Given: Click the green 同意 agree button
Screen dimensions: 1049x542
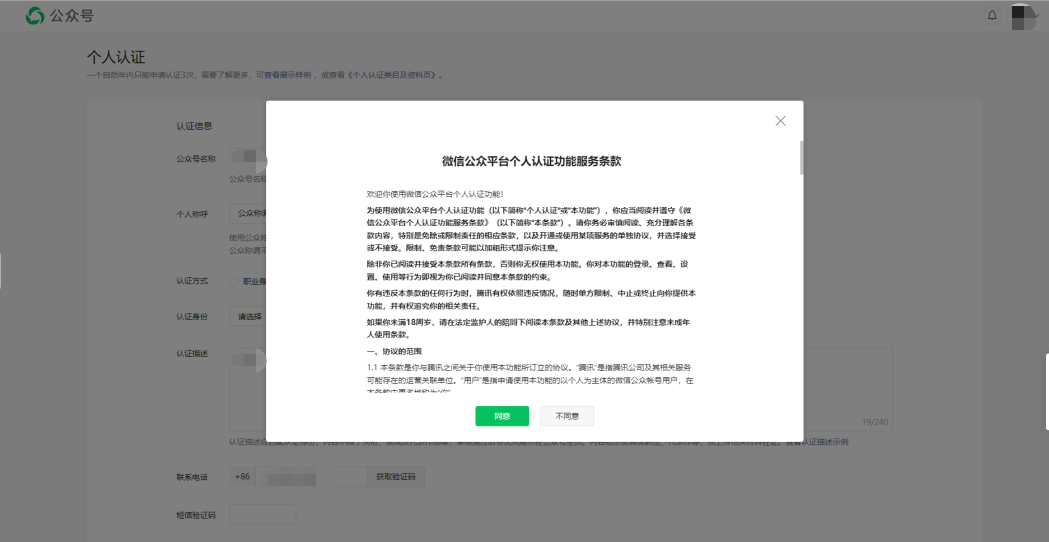Looking at the screenshot, I should 502,416.
